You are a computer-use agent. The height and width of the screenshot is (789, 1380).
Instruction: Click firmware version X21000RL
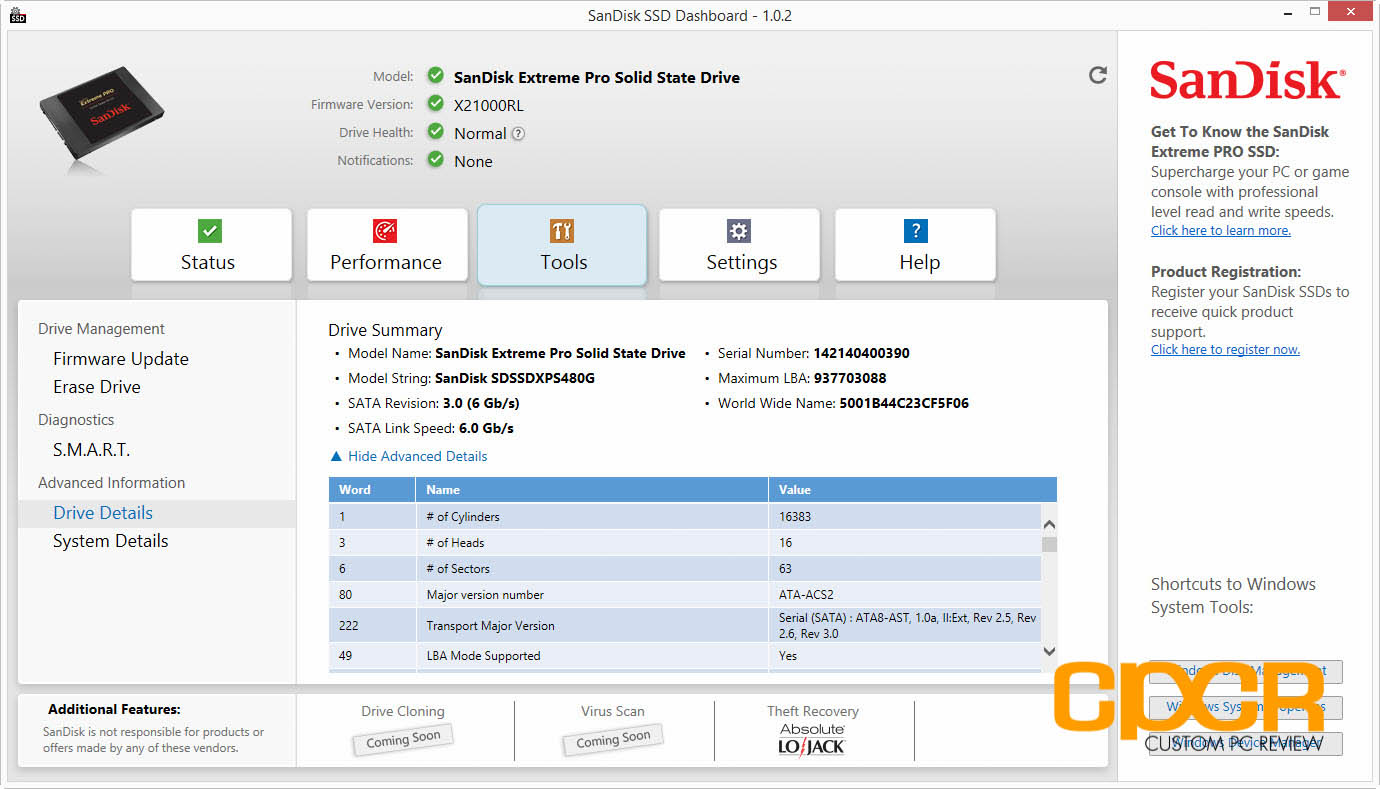[489, 105]
